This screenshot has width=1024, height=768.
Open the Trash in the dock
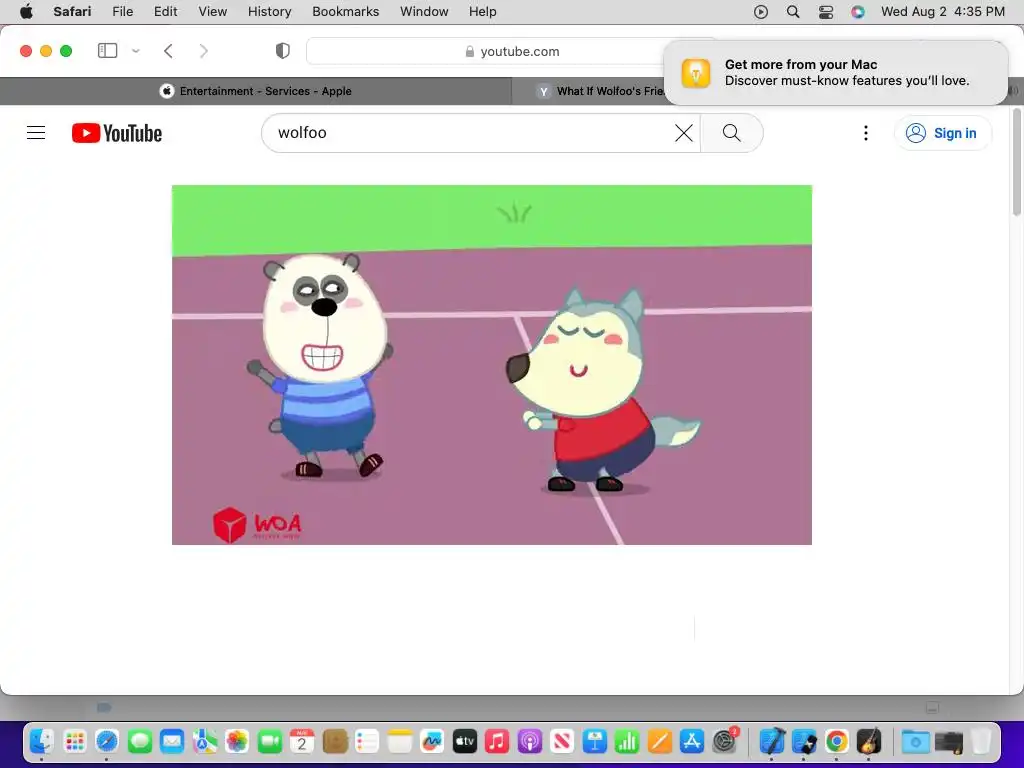(980, 741)
